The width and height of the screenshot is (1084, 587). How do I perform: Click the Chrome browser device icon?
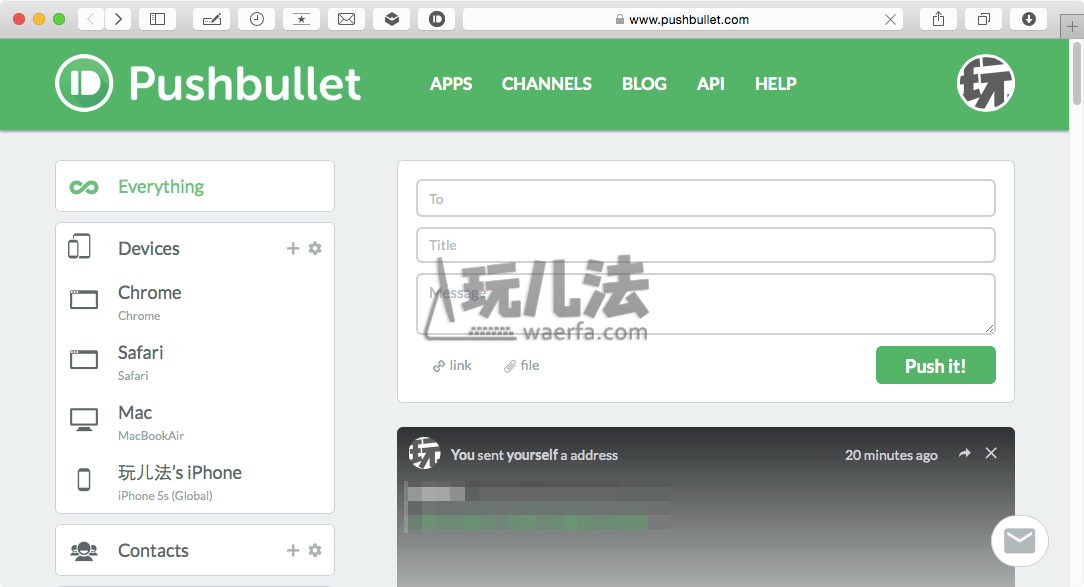pos(84,299)
